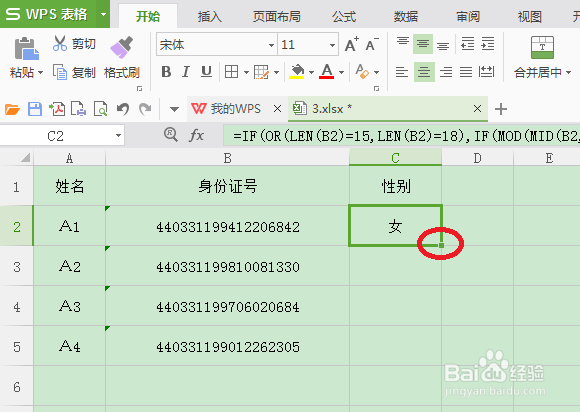This screenshot has height=412, width=580.
Task: Apply cell borders icon
Action: click(x=232, y=72)
